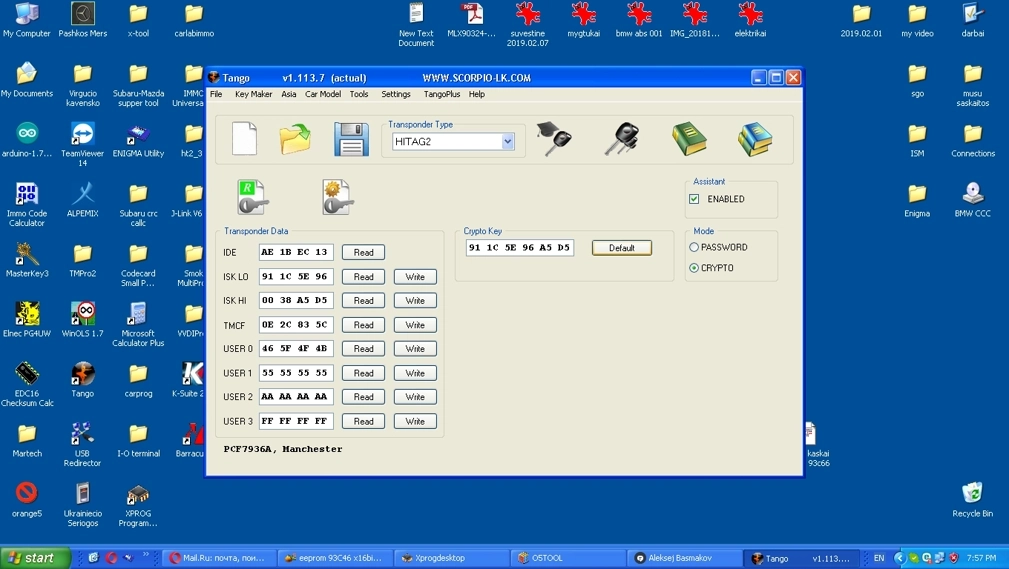Open TeamViewer 14 desktop shortcut
The width and height of the screenshot is (1009, 569).
point(82,145)
